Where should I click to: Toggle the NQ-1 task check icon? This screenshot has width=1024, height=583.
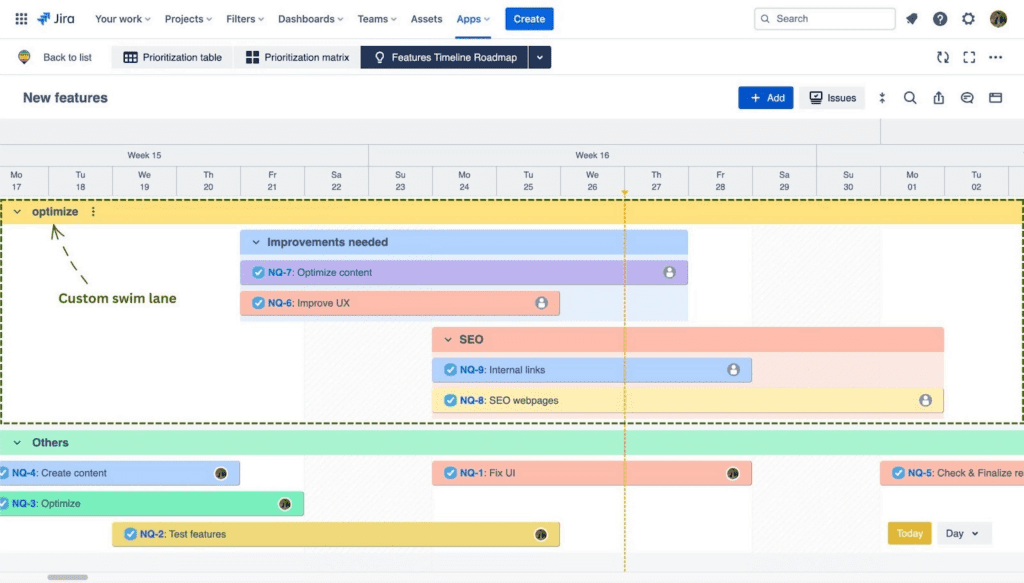[x=450, y=473]
